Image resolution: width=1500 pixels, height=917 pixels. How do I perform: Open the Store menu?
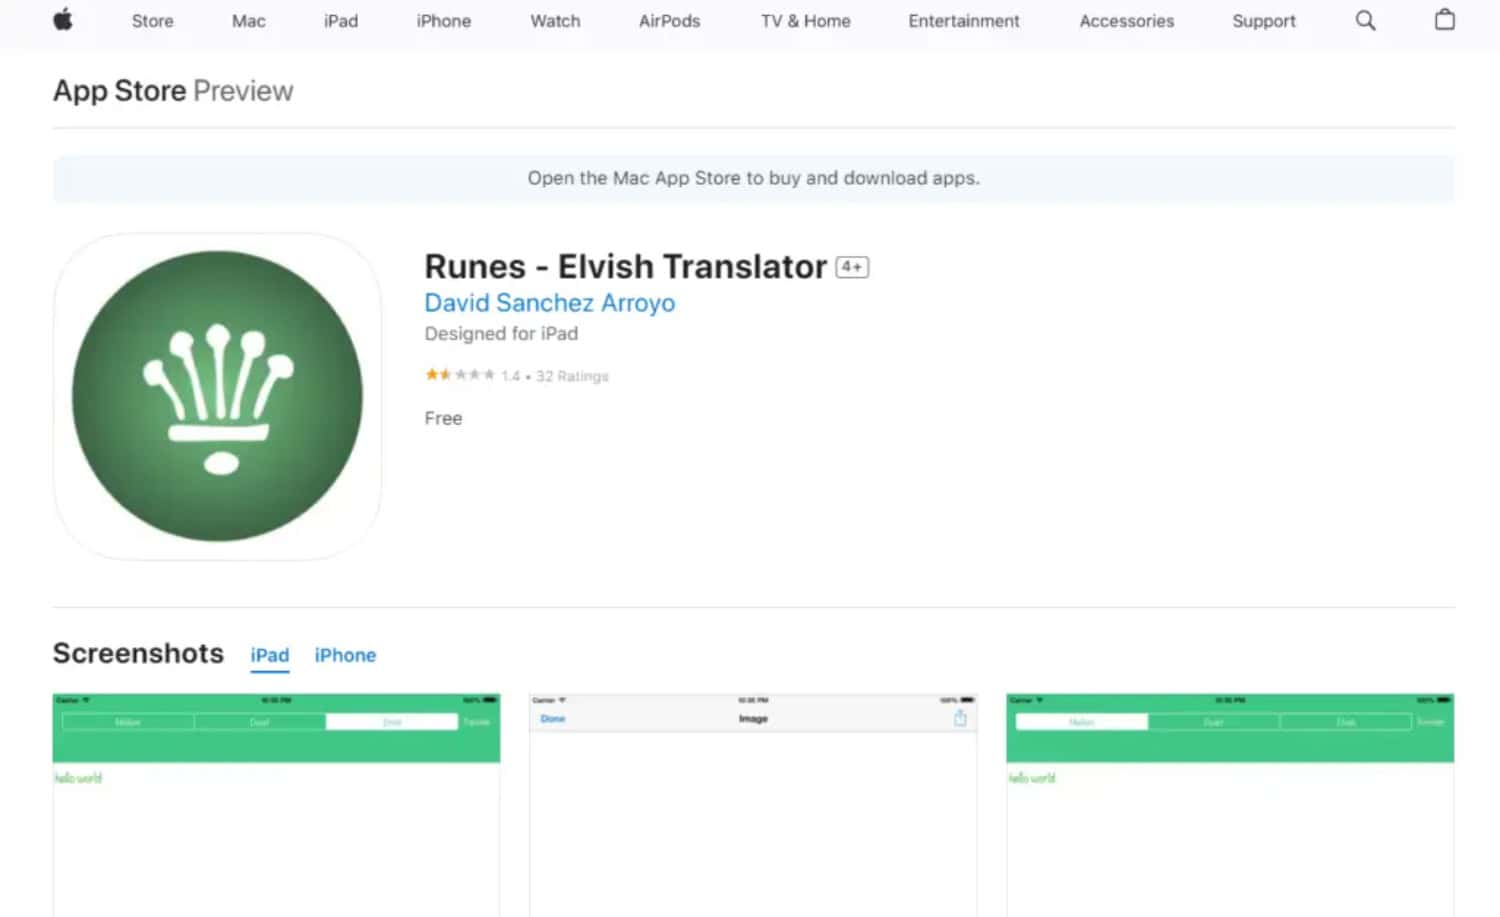(152, 21)
